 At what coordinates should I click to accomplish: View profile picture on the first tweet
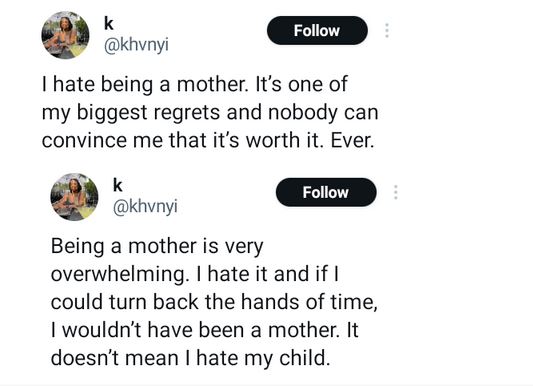pos(65,35)
